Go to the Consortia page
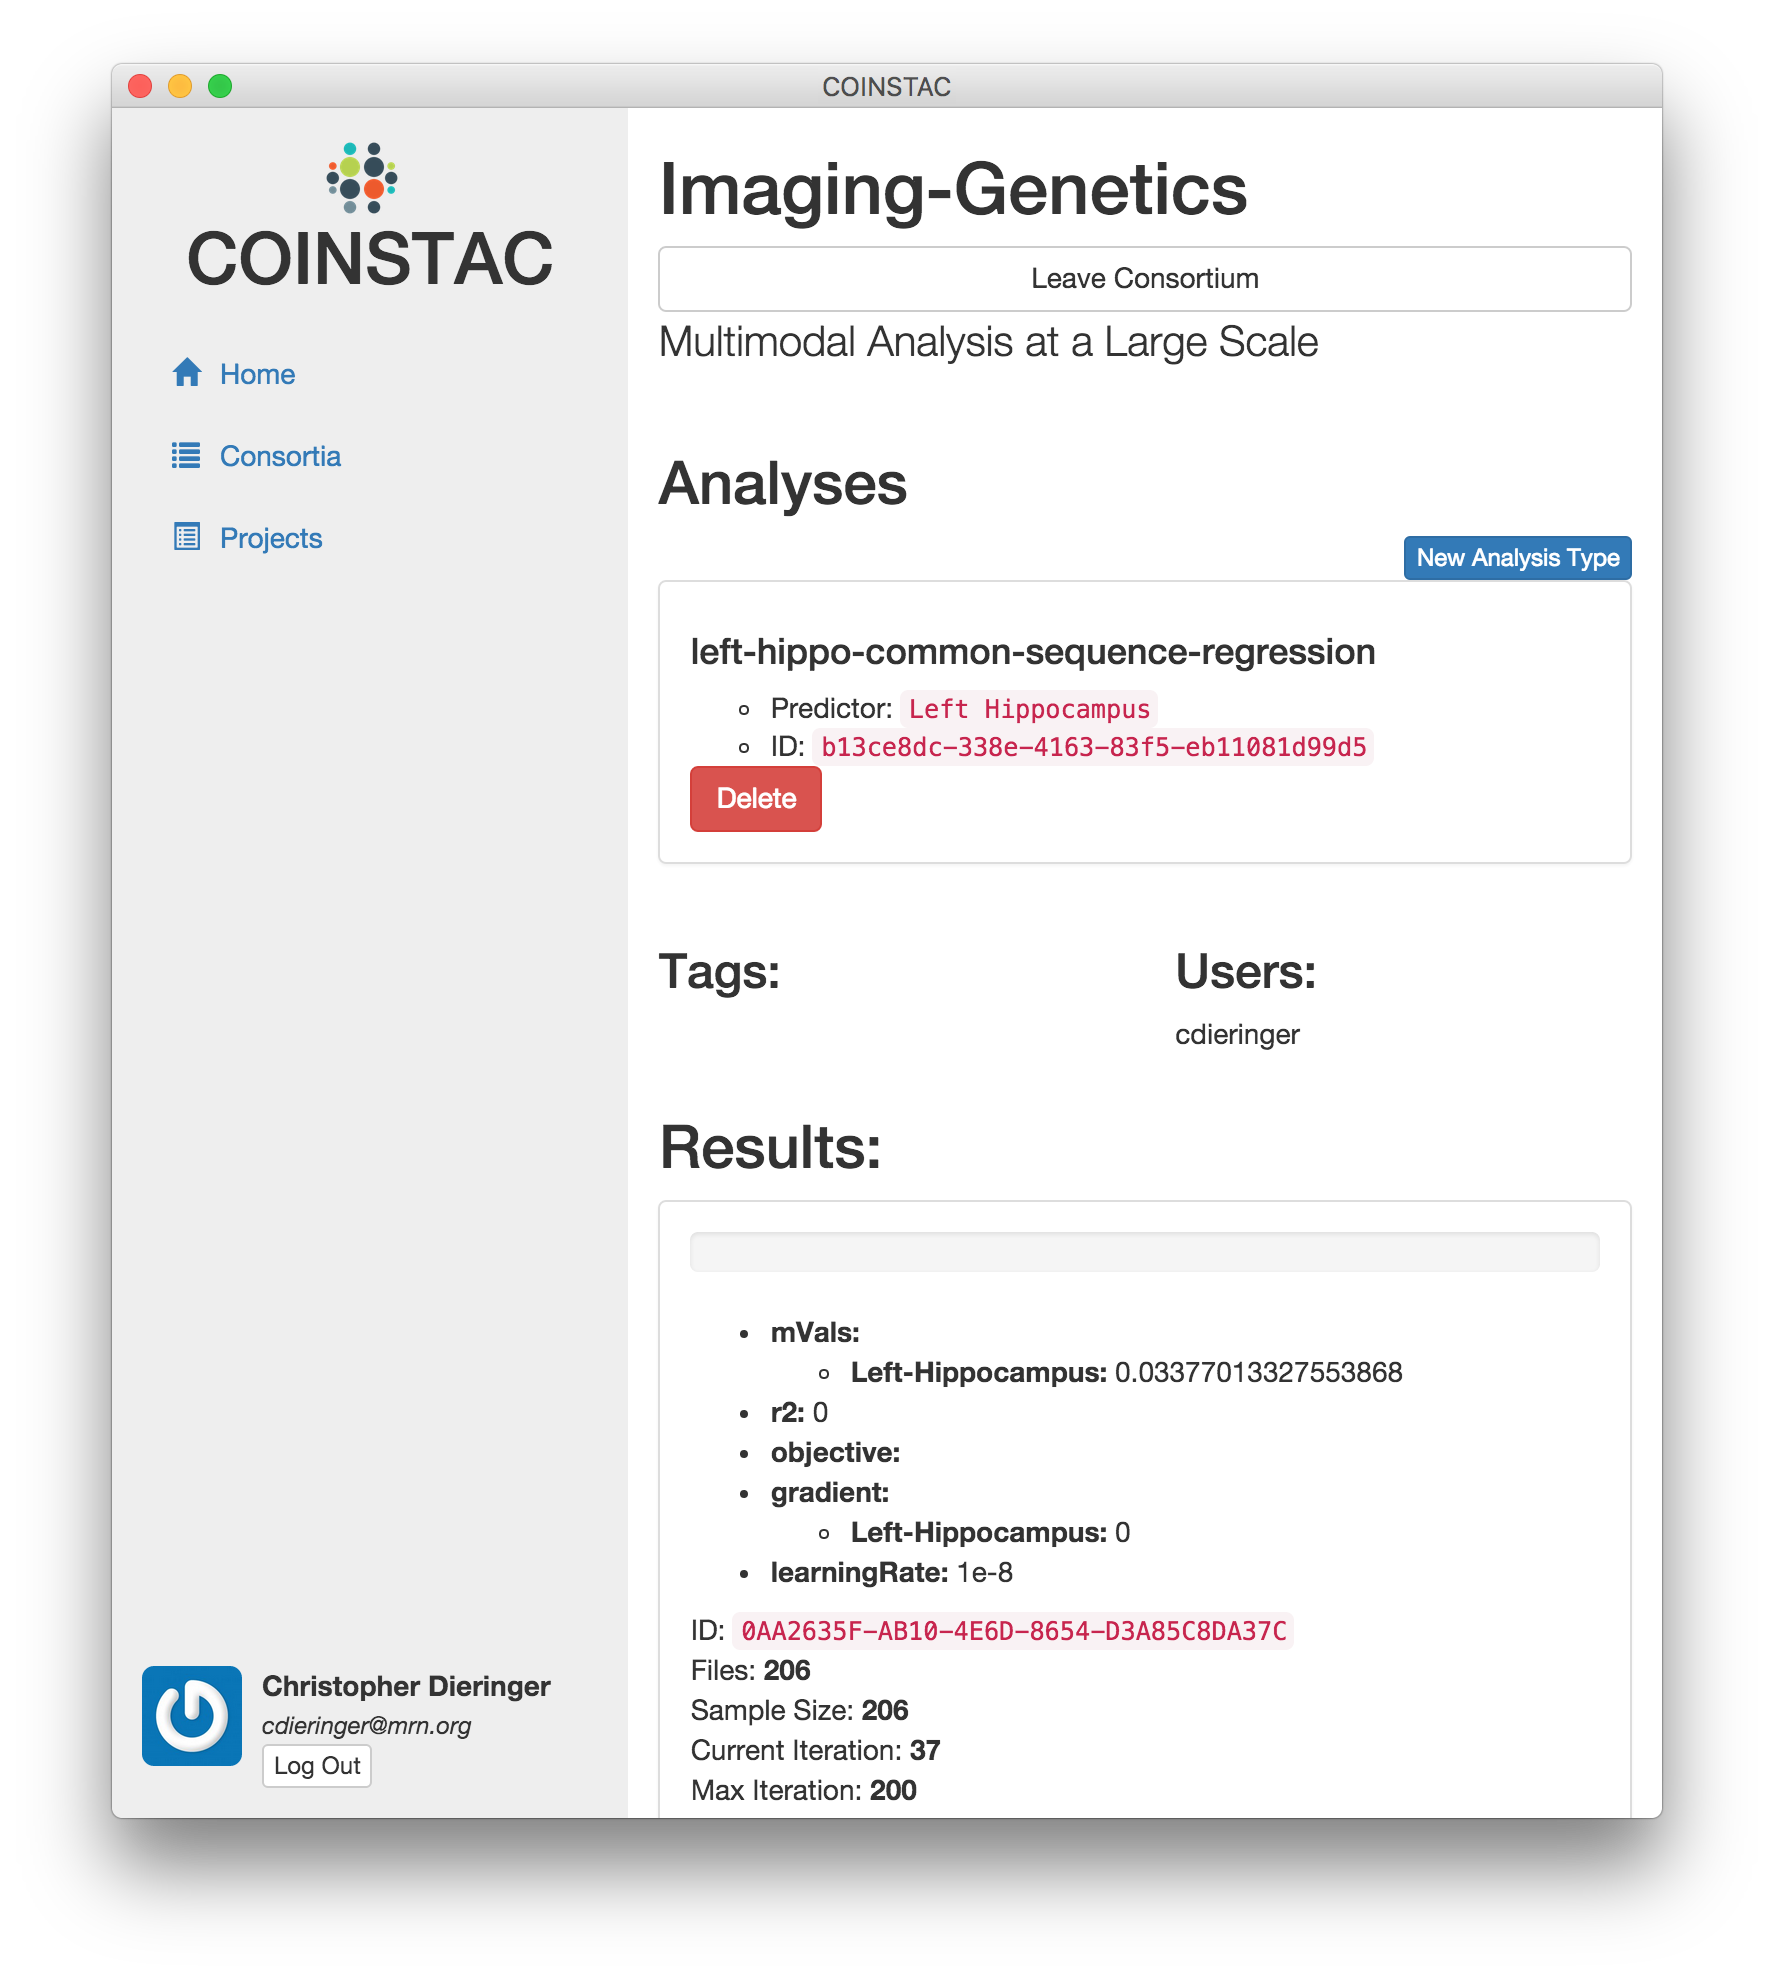This screenshot has height=1978, width=1774. [280, 456]
